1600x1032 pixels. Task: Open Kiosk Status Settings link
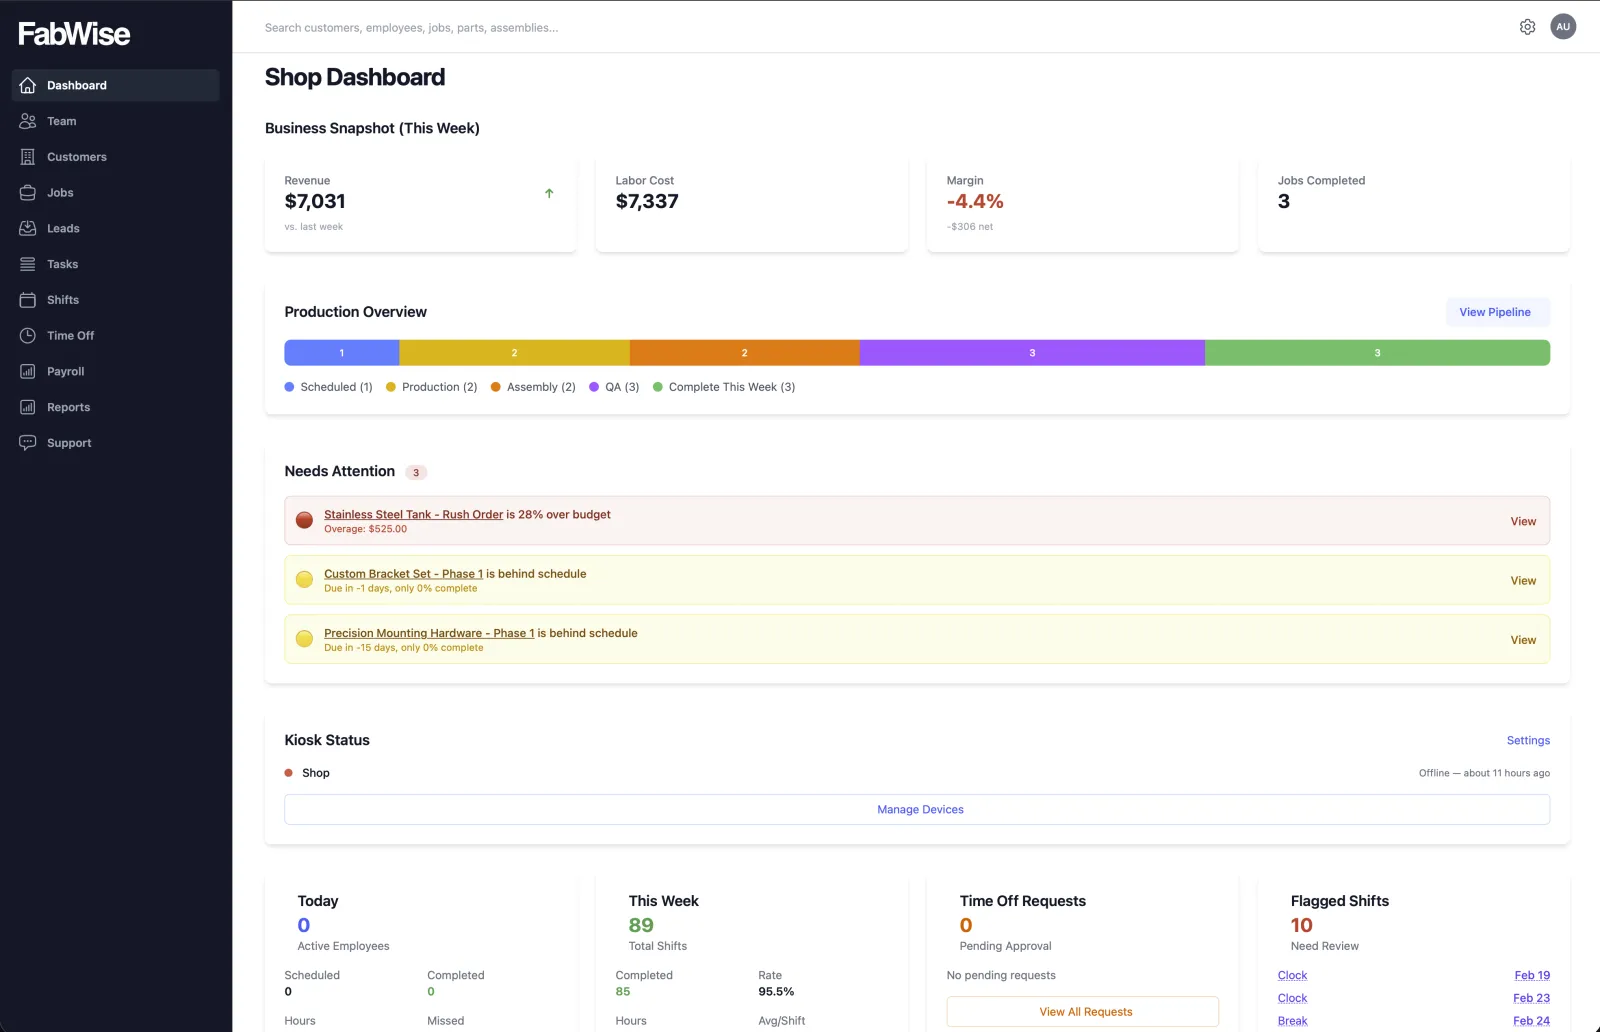pos(1528,741)
